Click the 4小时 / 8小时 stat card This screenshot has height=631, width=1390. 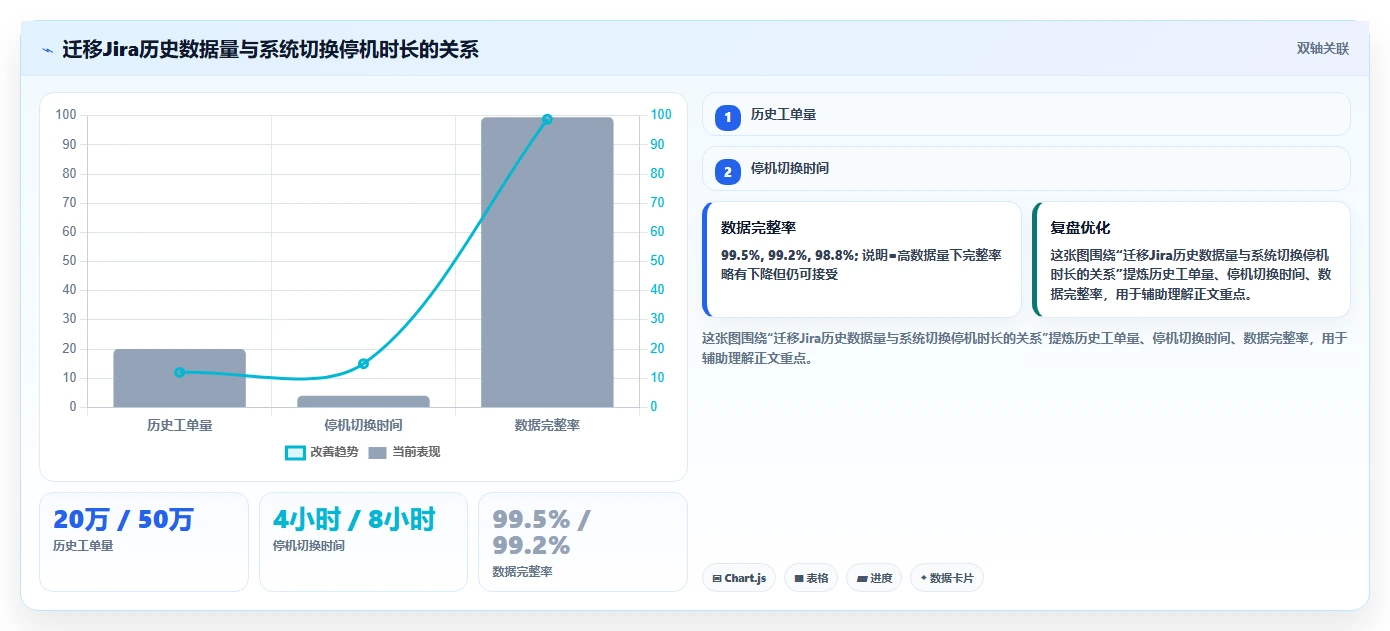[363, 542]
